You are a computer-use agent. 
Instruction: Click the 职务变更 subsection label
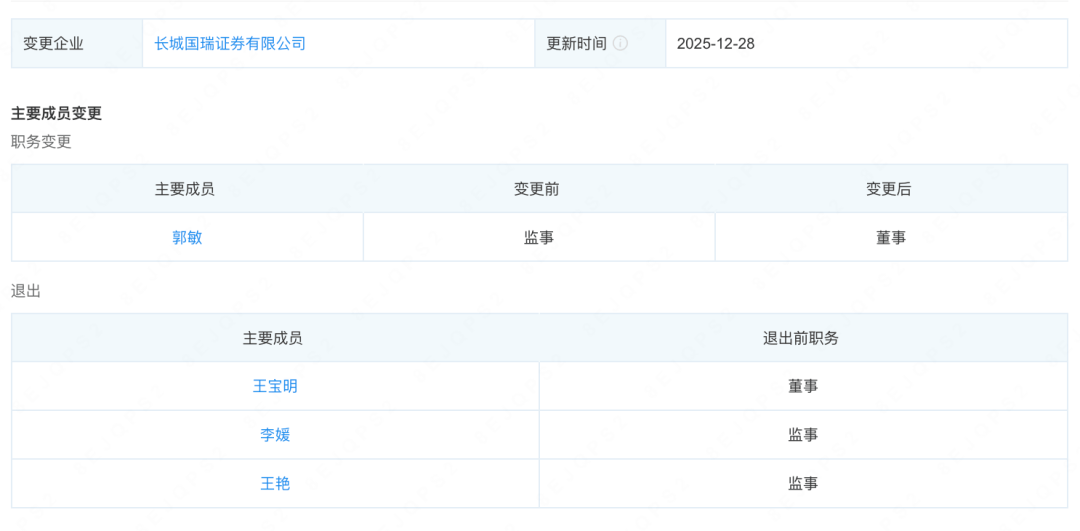click(x=41, y=142)
